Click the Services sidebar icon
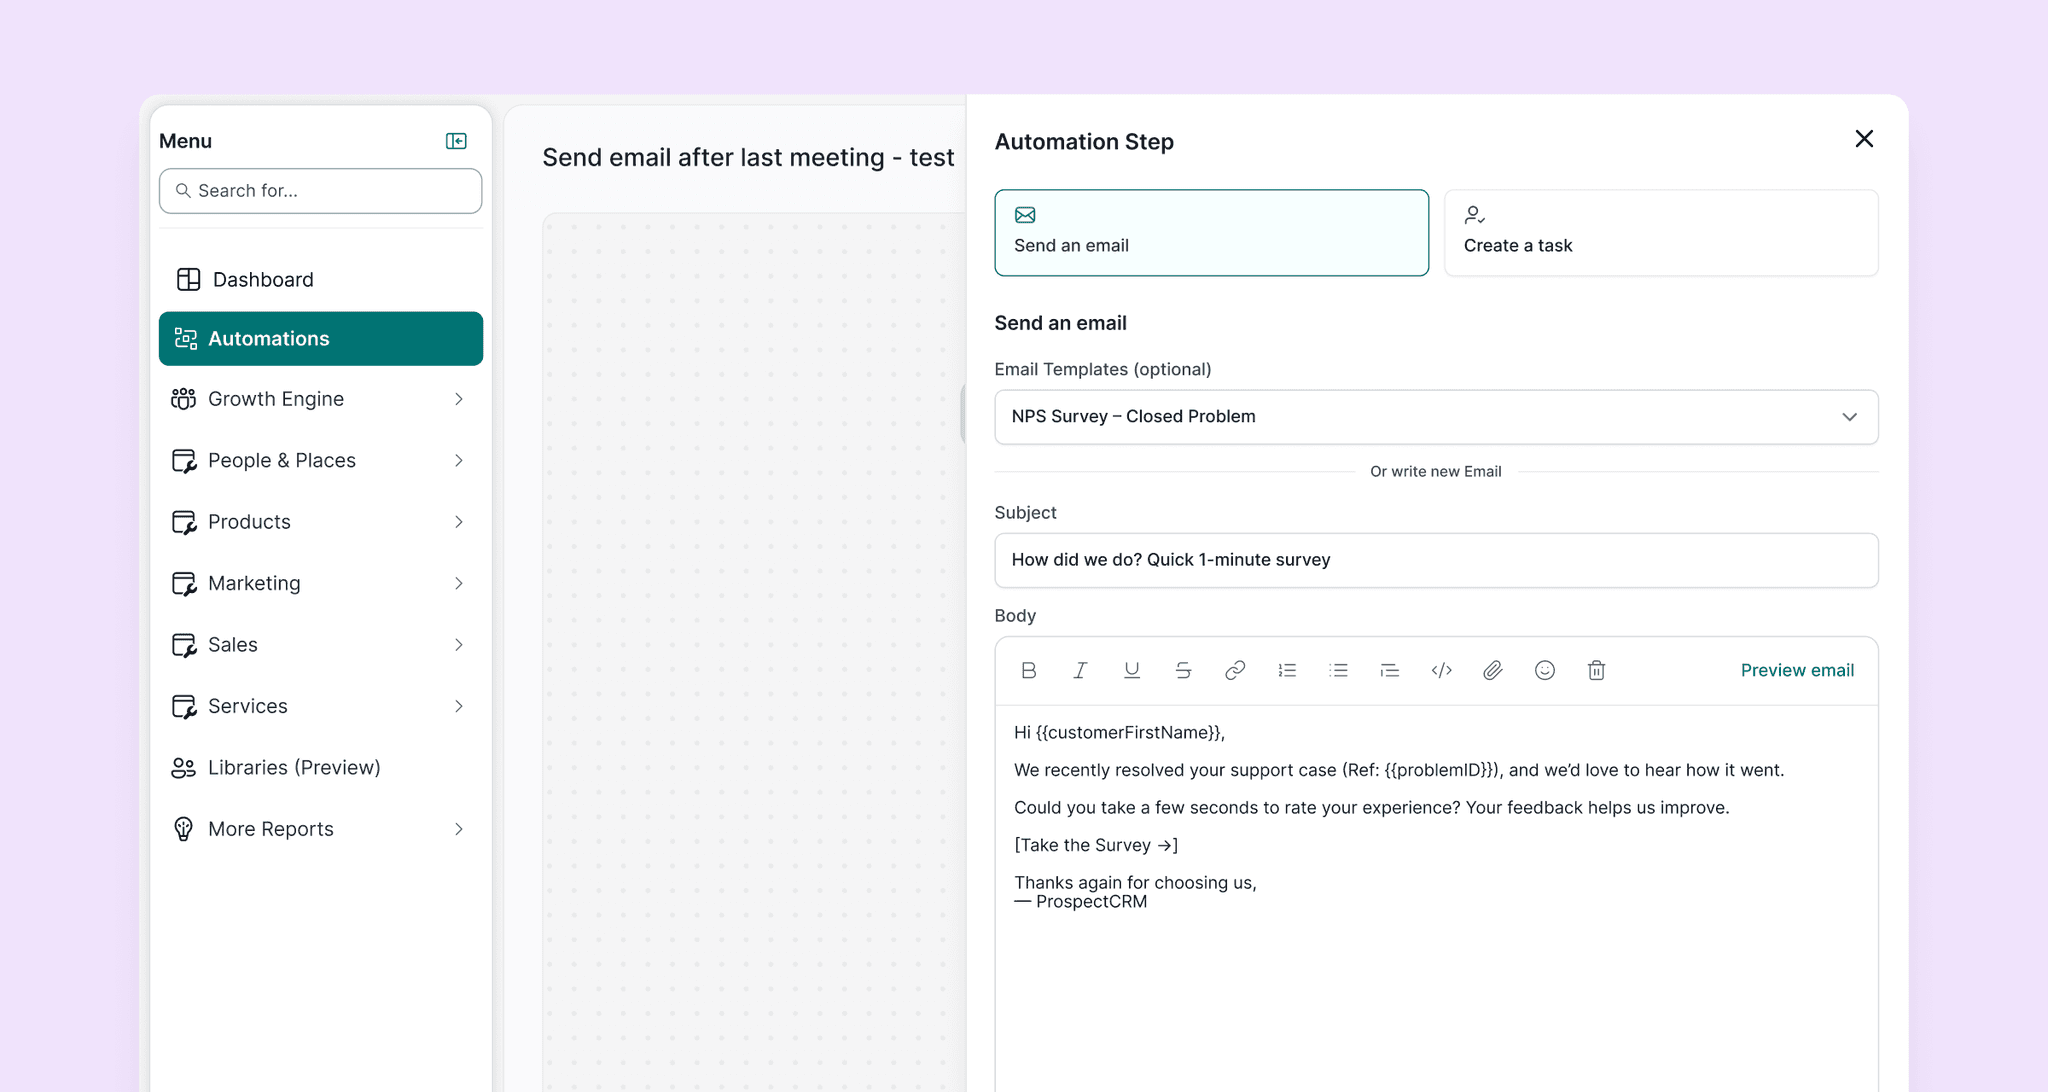The height and width of the screenshot is (1092, 2048). point(184,707)
